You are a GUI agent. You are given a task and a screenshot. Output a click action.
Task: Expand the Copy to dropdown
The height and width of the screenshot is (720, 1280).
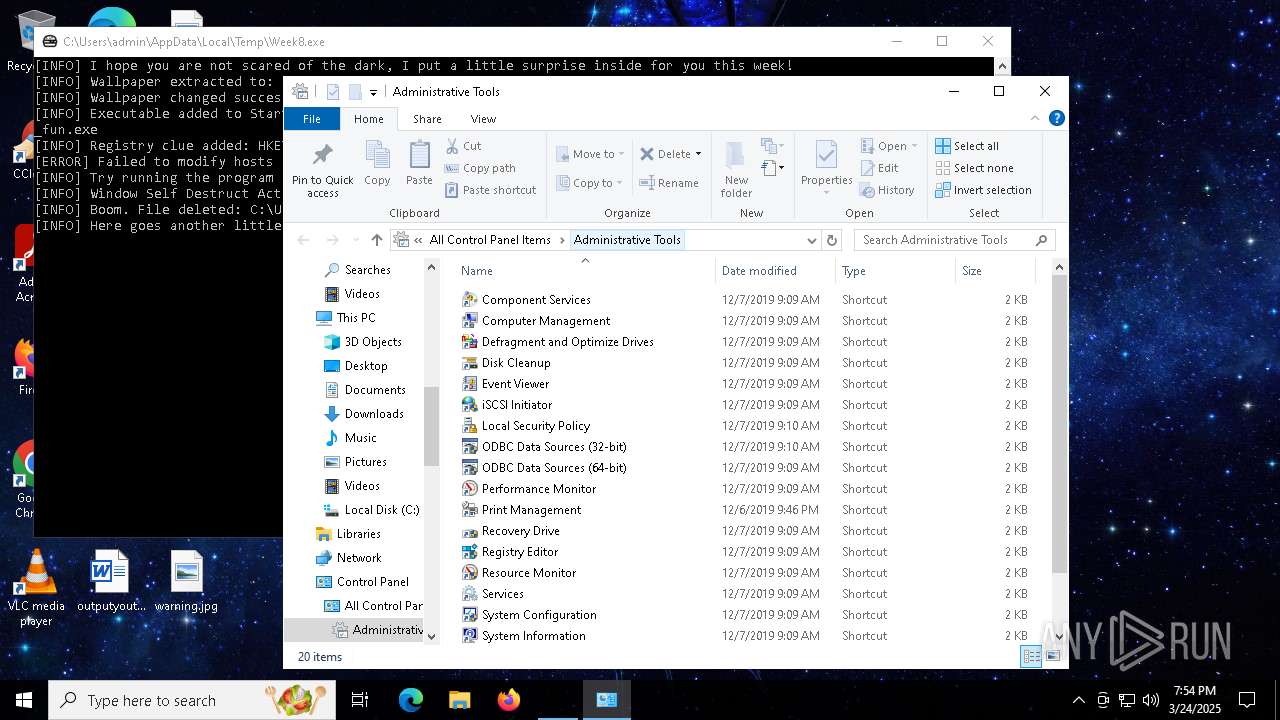[x=619, y=183]
